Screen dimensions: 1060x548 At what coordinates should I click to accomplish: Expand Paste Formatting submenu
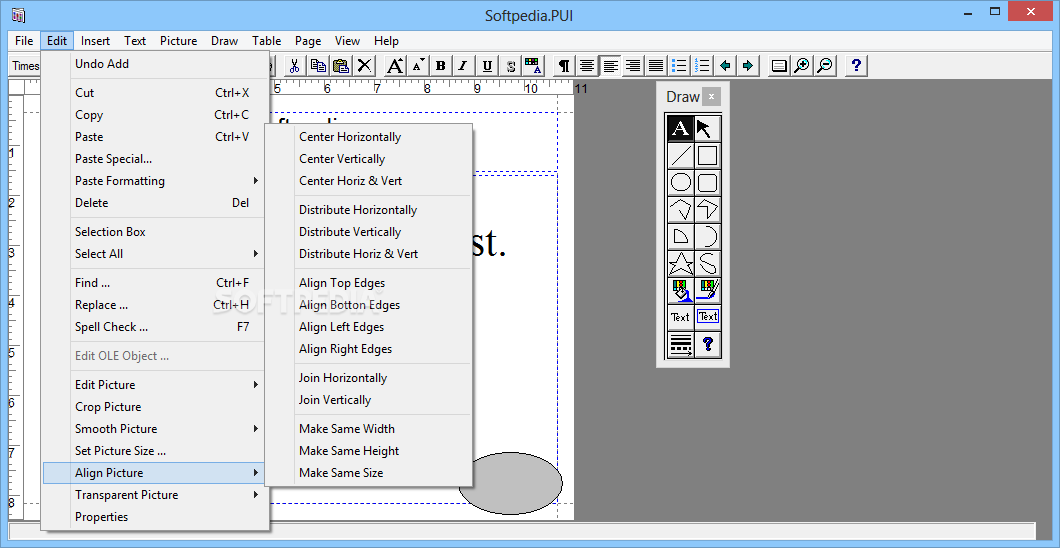point(155,181)
